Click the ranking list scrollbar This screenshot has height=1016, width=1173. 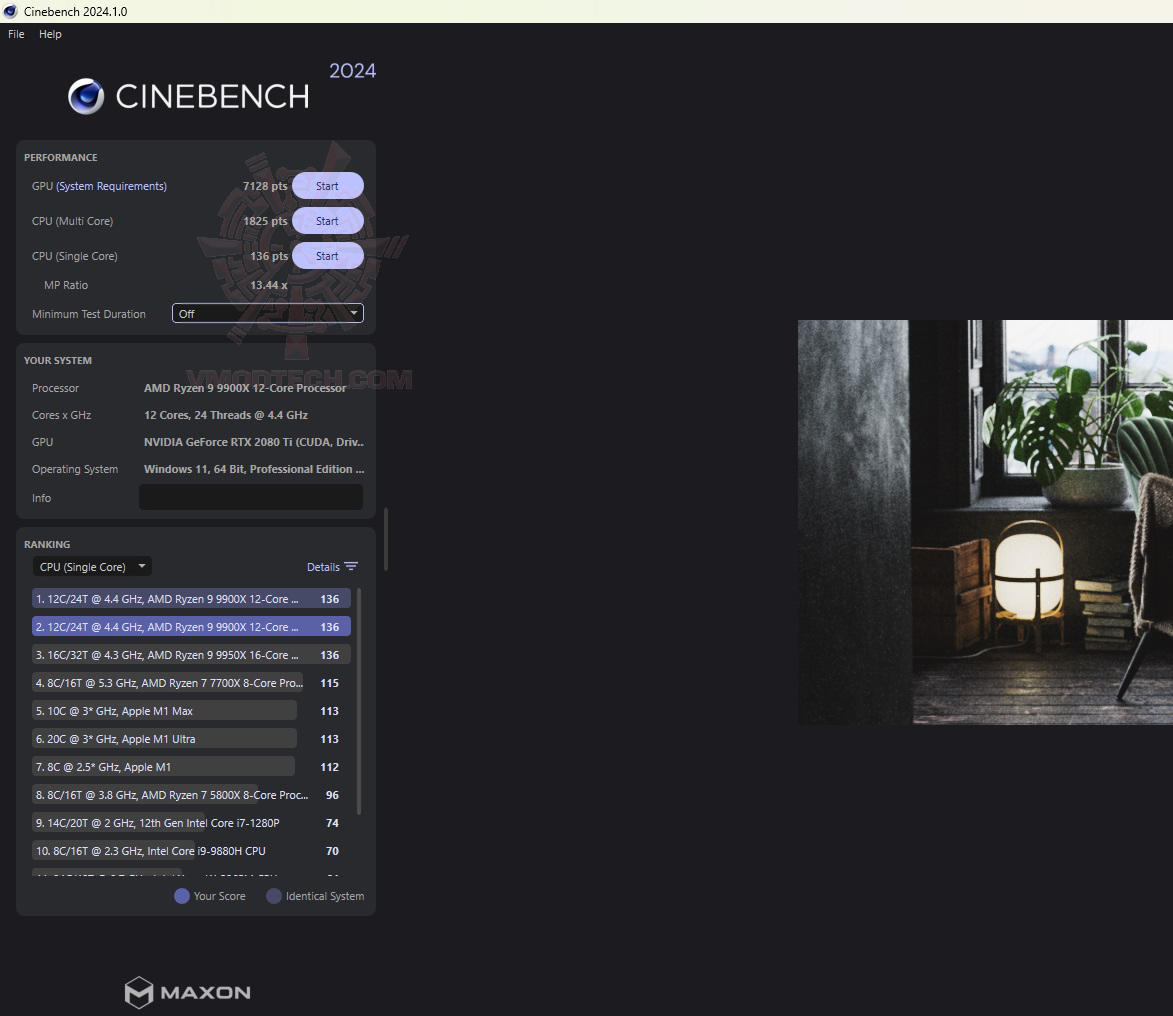pos(359,701)
